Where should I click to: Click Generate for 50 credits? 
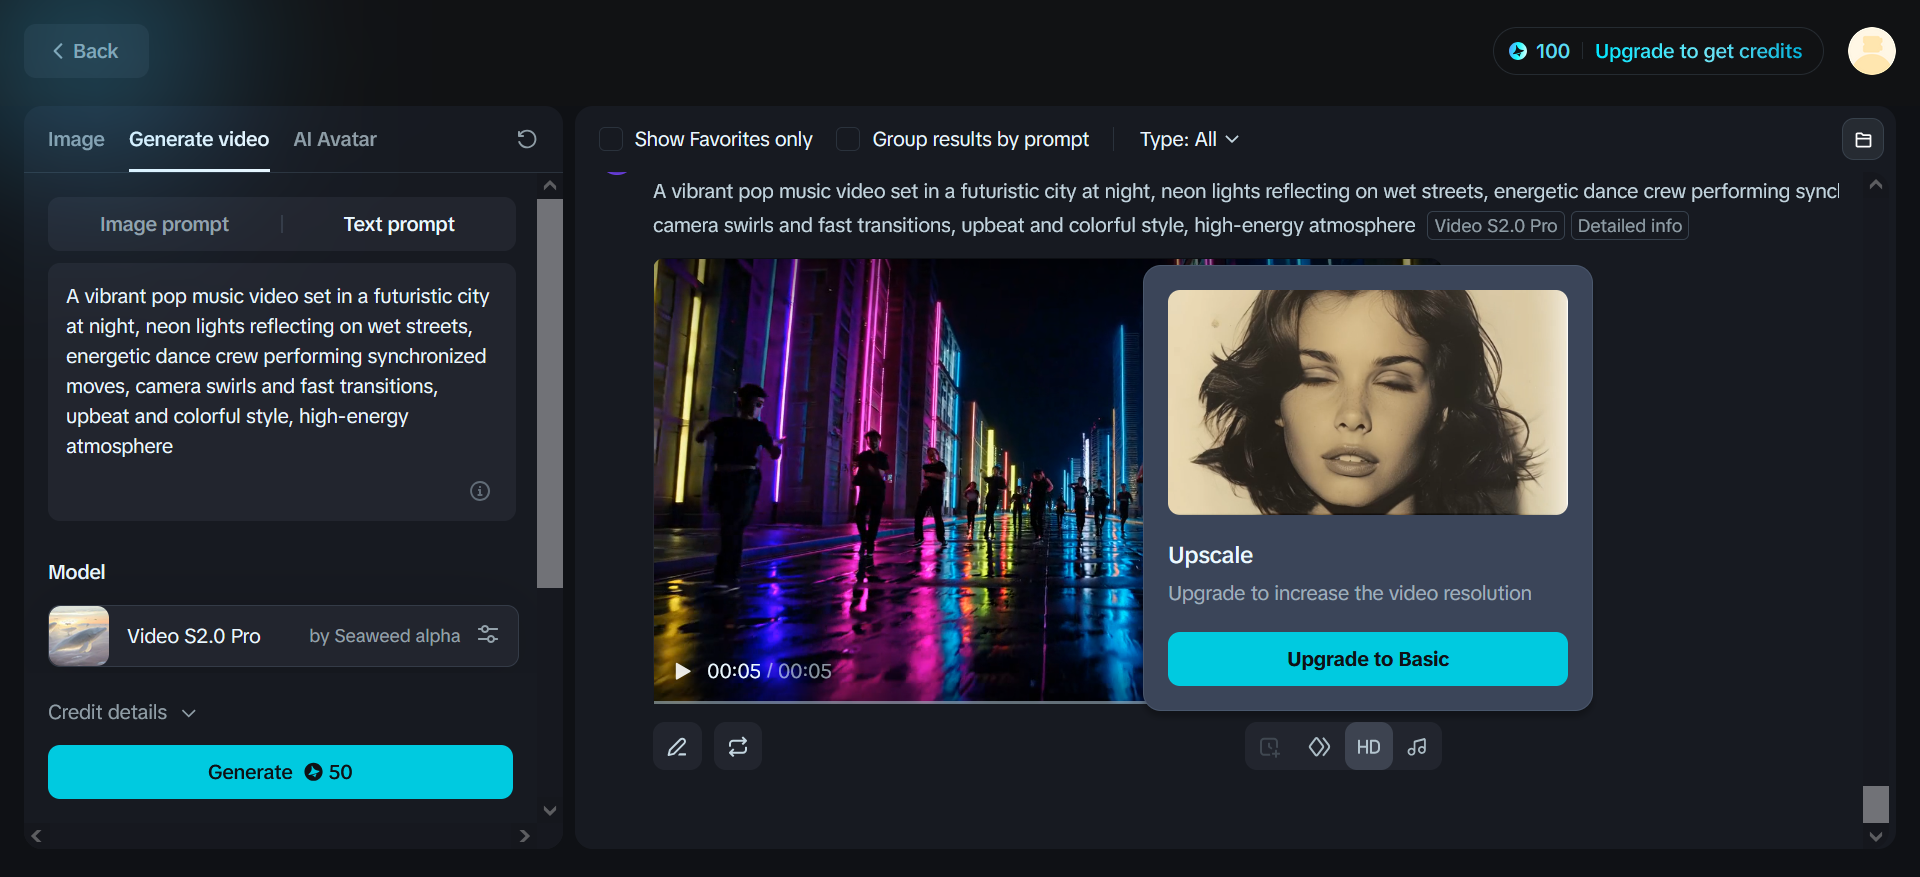tap(280, 772)
